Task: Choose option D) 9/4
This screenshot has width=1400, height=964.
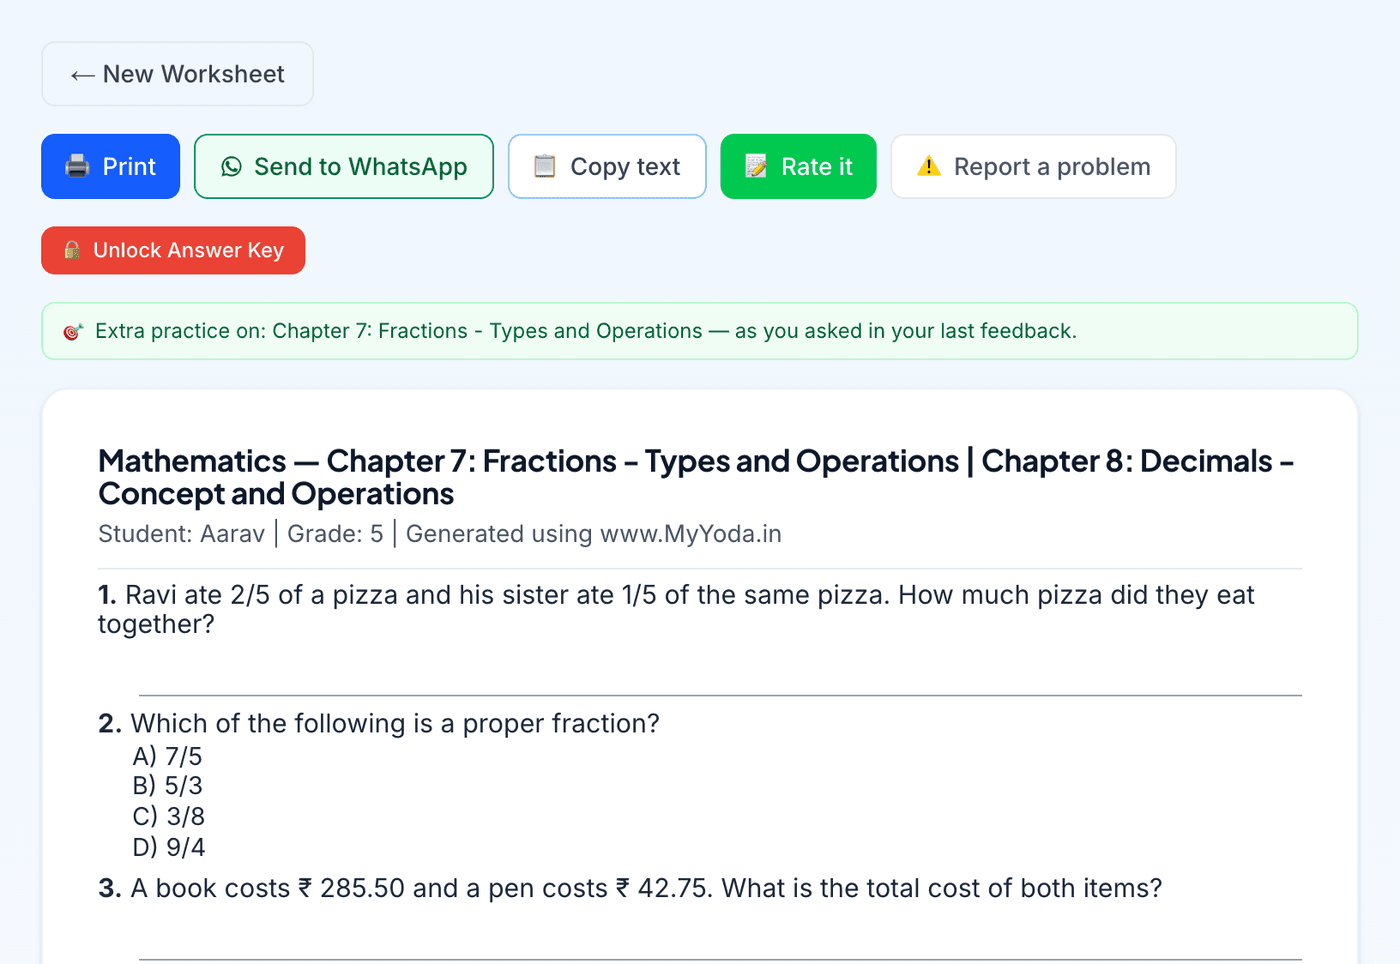Action: click(x=168, y=847)
